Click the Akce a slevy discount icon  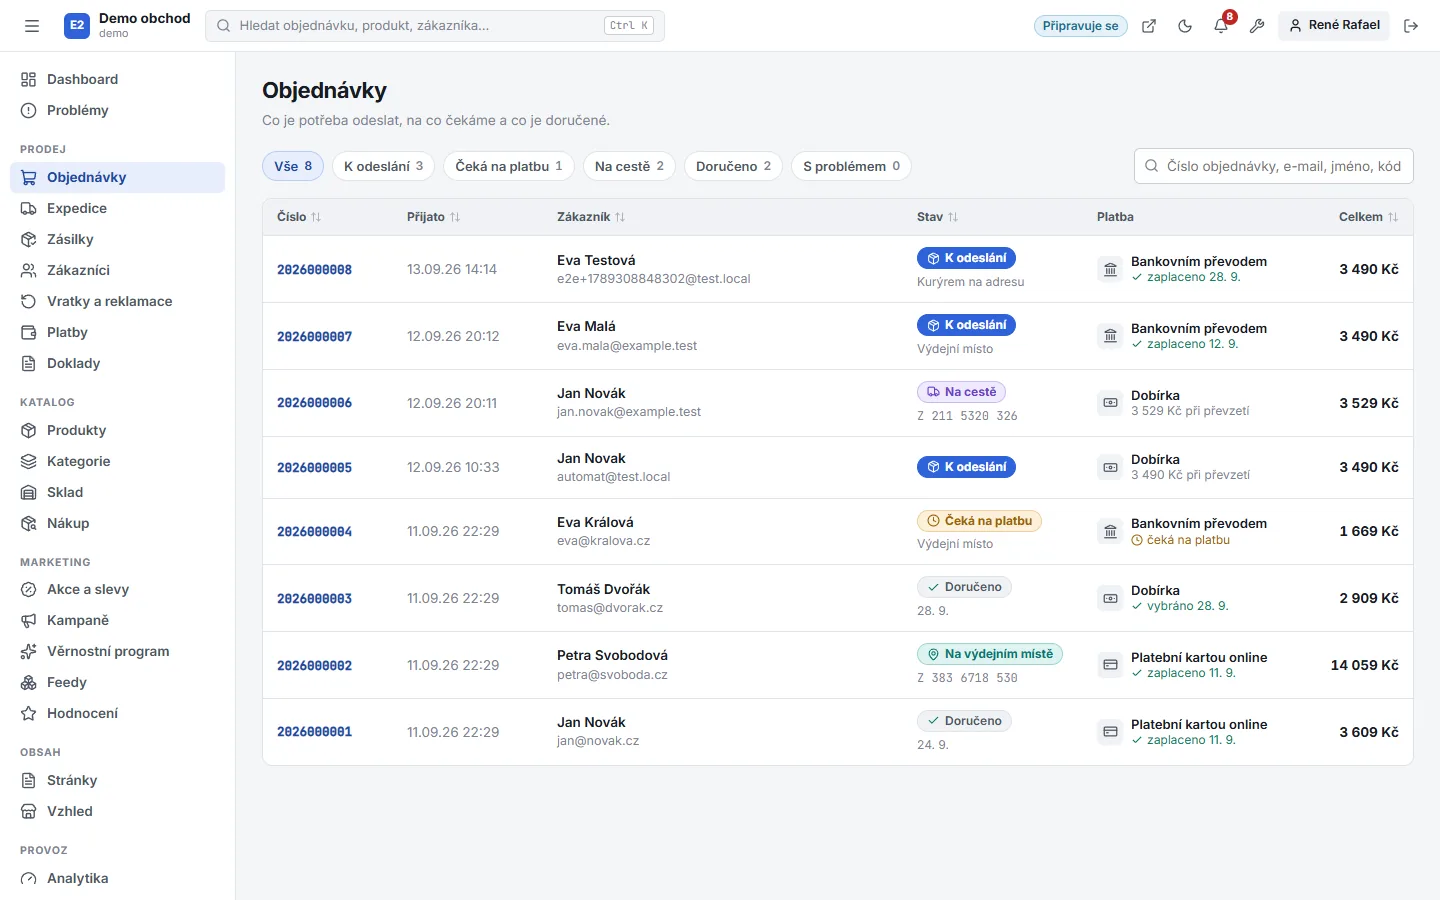click(29, 589)
